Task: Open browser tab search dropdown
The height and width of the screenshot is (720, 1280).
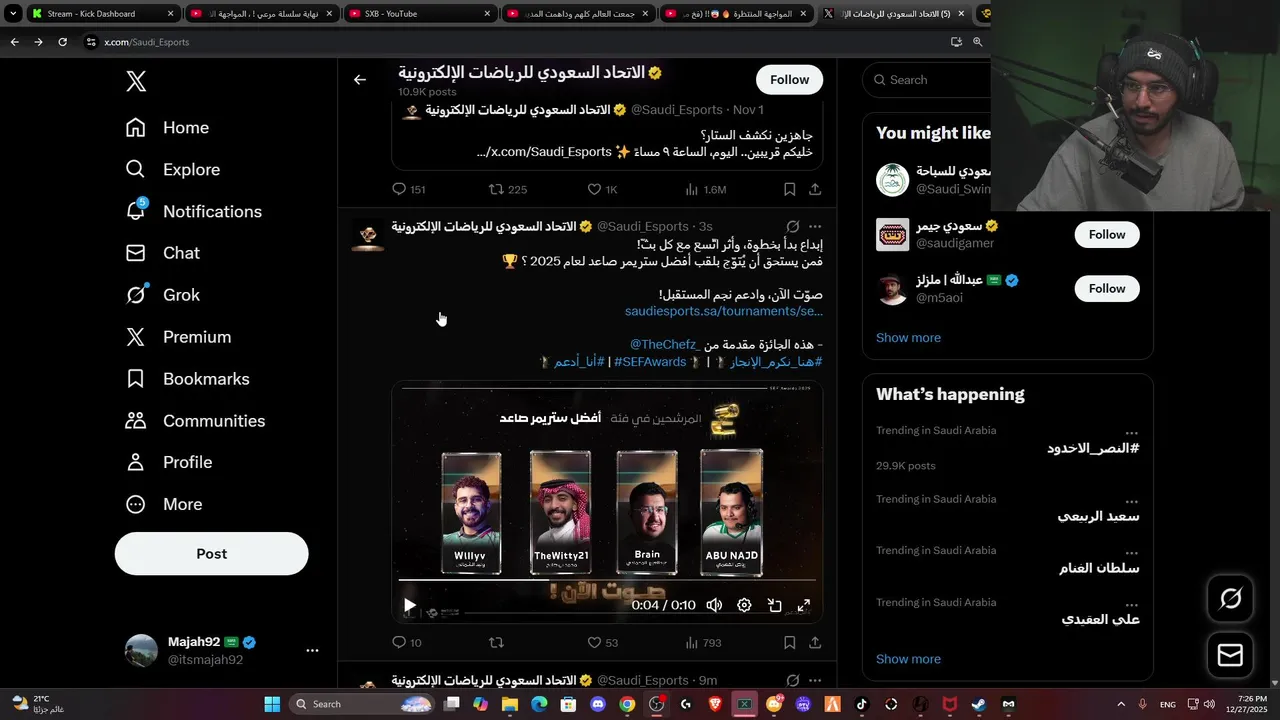Action: [x=12, y=14]
